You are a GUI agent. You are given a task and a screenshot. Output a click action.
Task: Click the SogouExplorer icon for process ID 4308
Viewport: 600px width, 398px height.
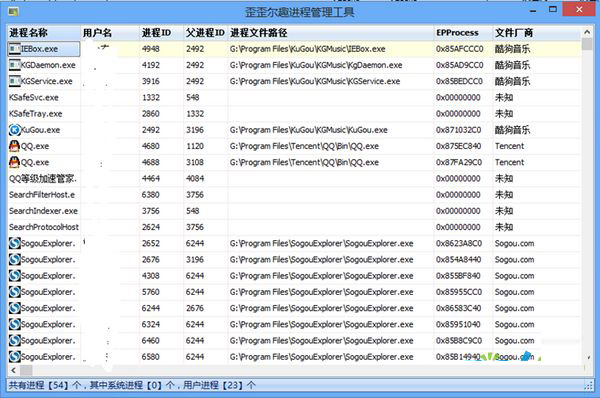(x=15, y=276)
